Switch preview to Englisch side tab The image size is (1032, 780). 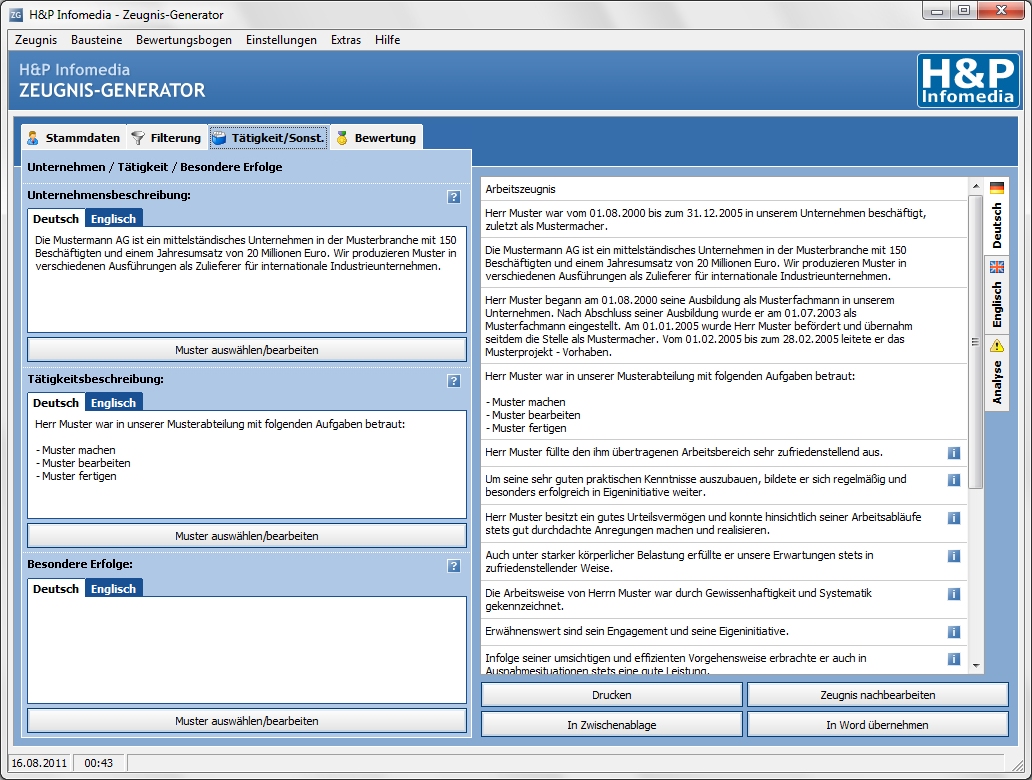click(x=997, y=296)
